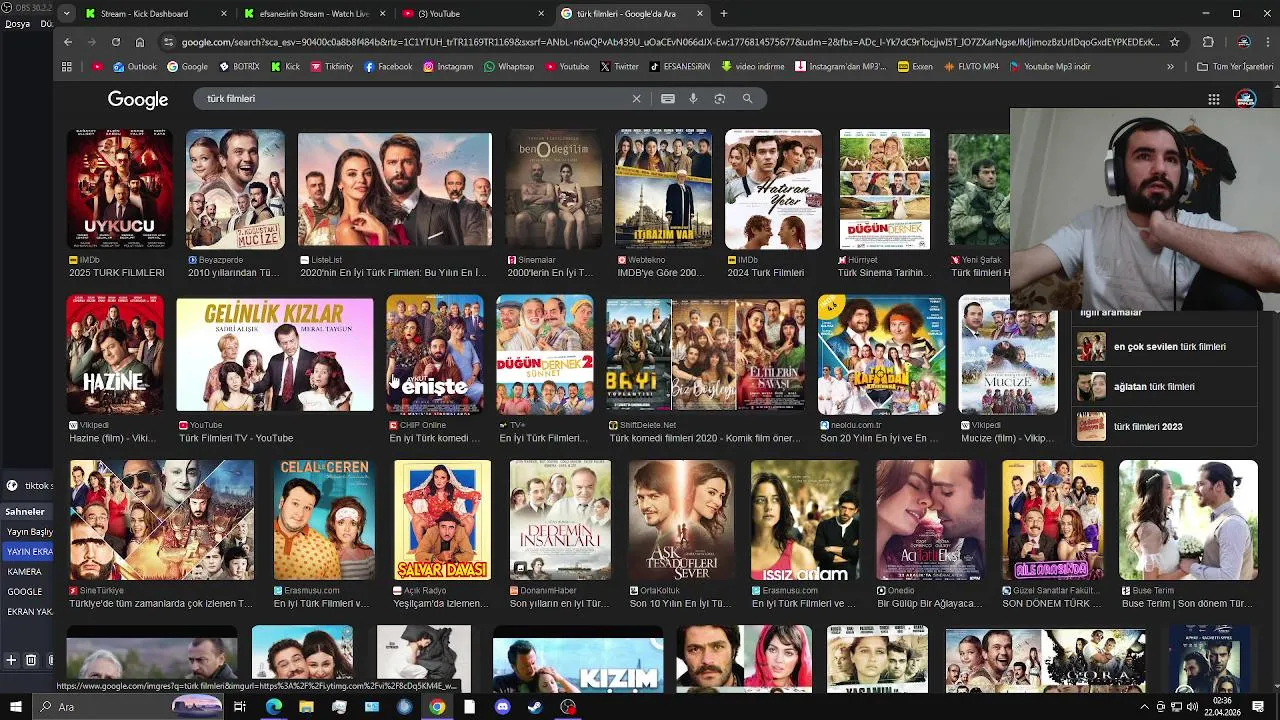Image resolution: width=1280 pixels, height=720 pixels.
Task: Switch to Chrome in the taskbar
Action: tap(437, 707)
